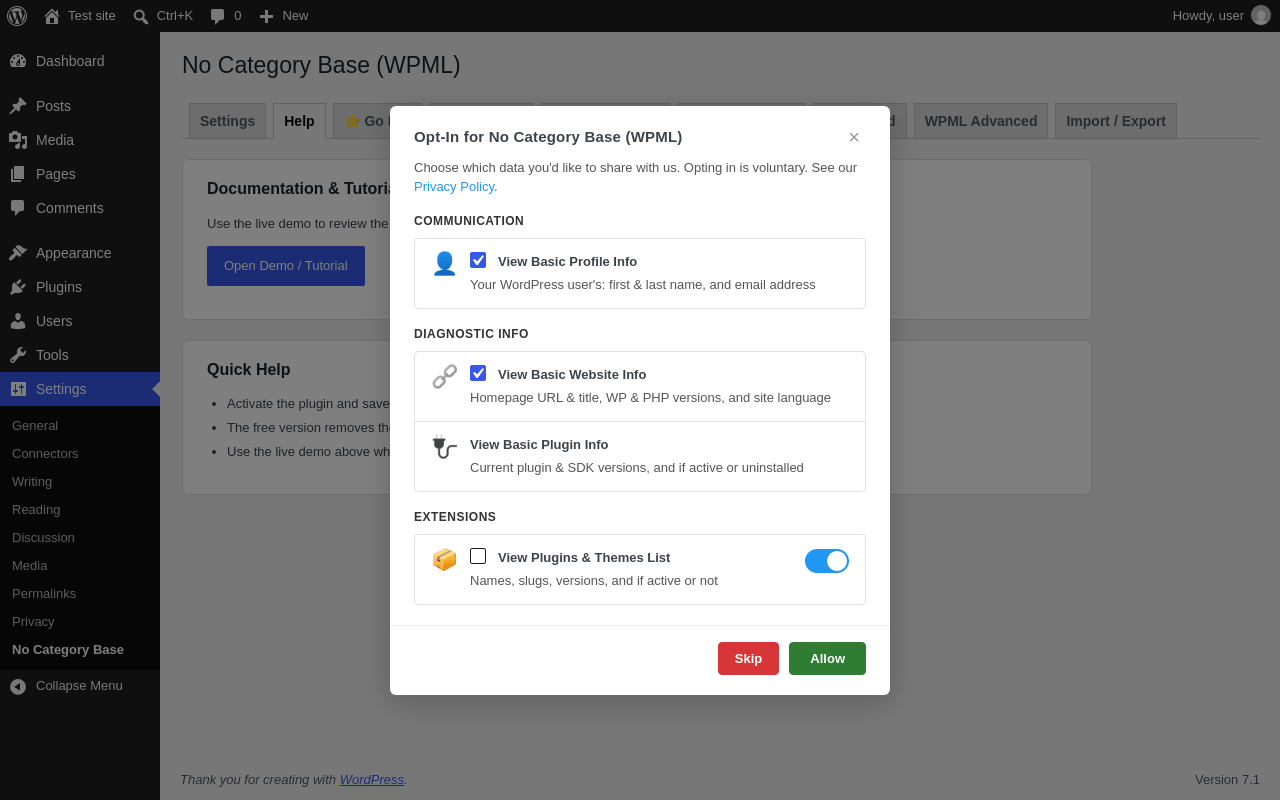The height and width of the screenshot is (800, 1280).
Task: Click Open Demo / Tutorial button
Action: [286, 266]
